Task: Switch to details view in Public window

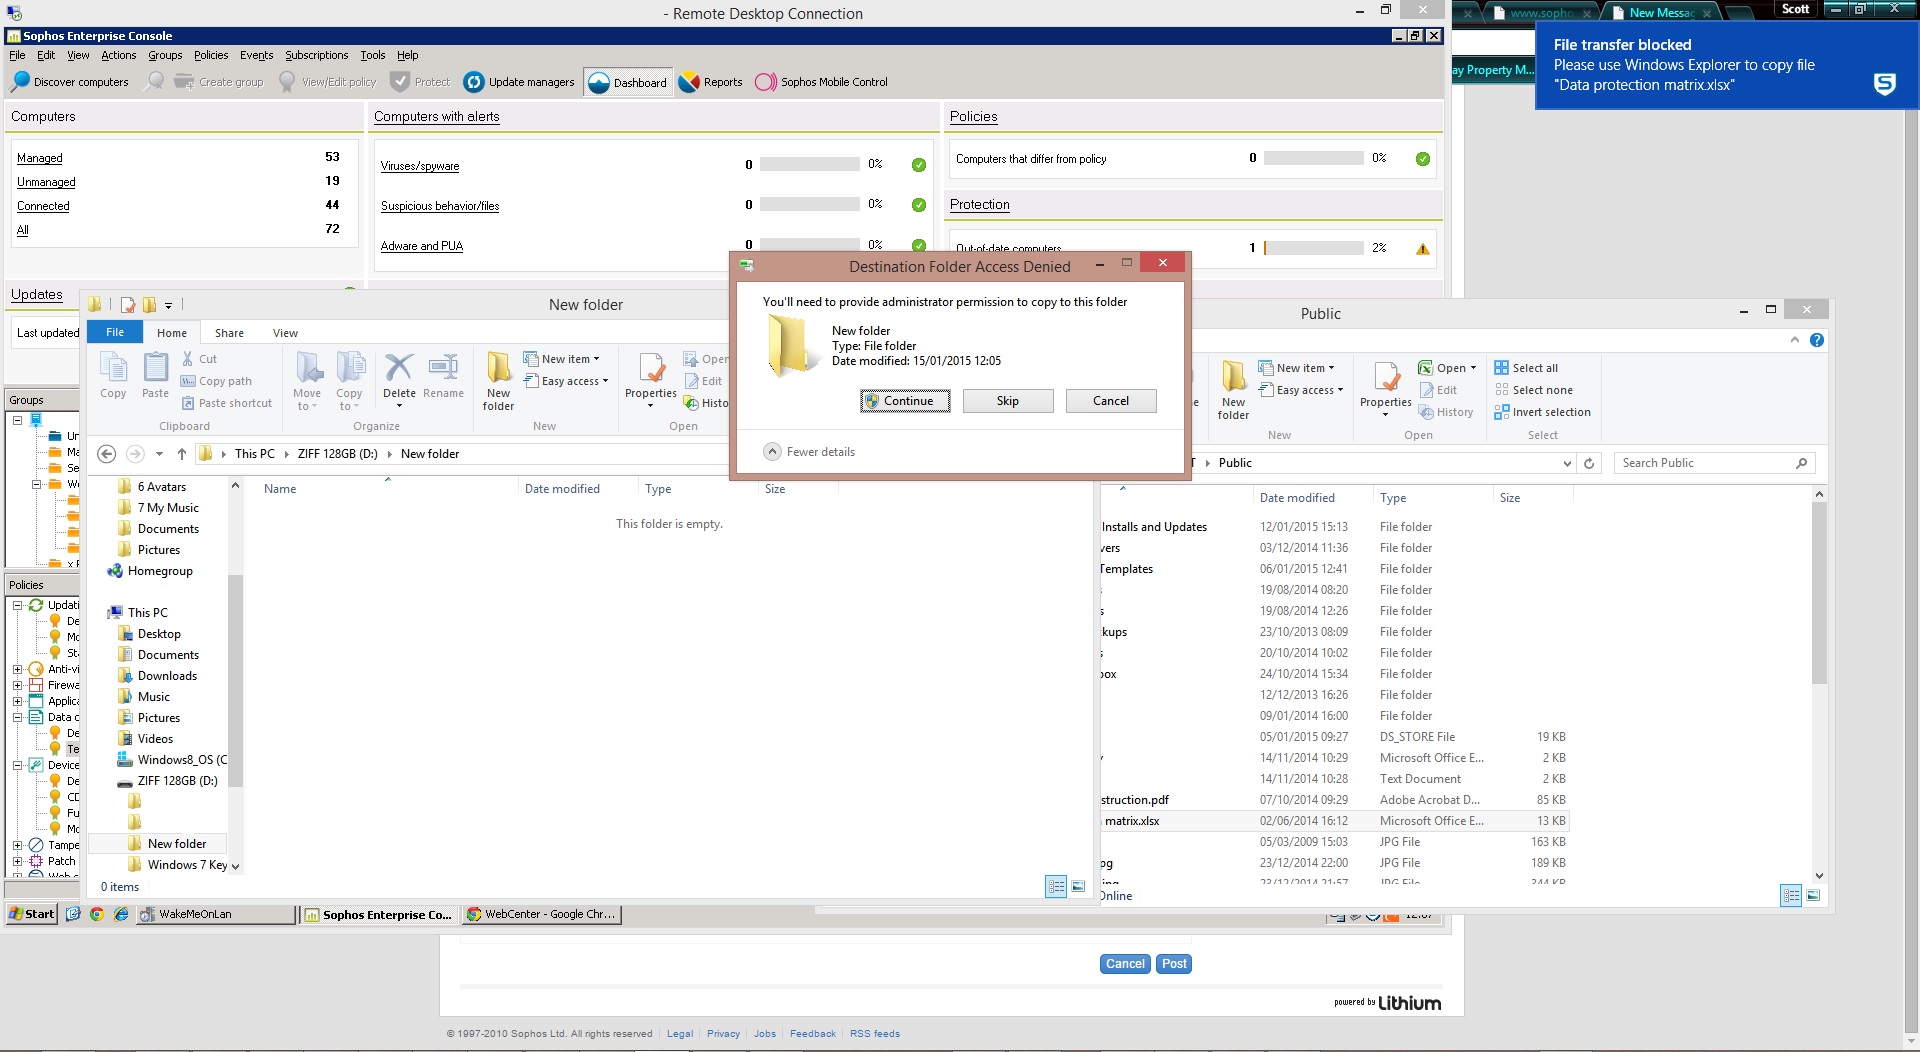Action: click(x=1791, y=895)
